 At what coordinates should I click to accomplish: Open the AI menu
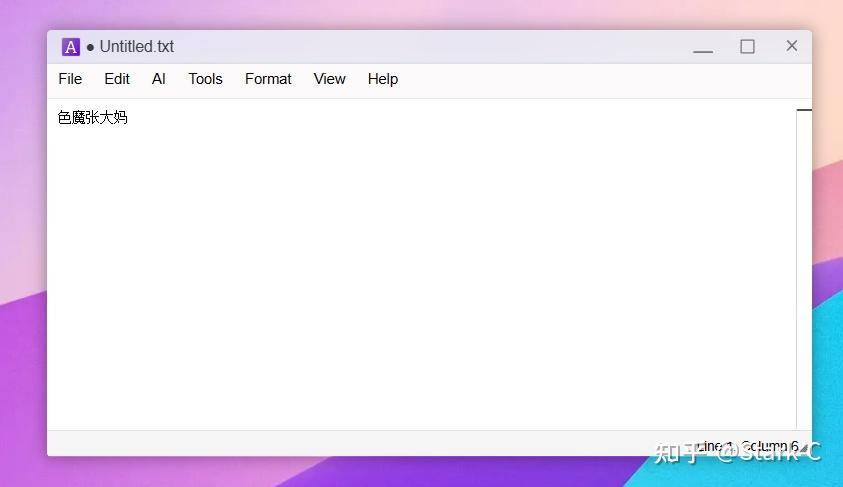tap(159, 79)
